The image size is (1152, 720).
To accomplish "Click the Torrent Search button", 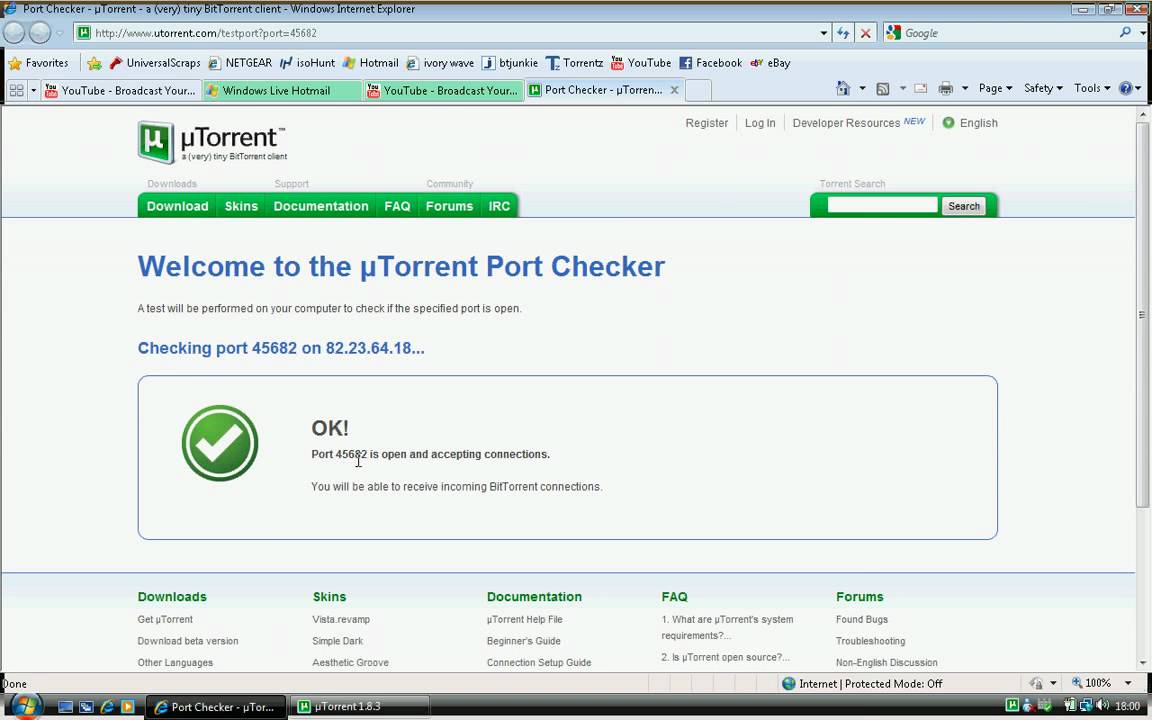I will pyautogui.click(x=963, y=206).
